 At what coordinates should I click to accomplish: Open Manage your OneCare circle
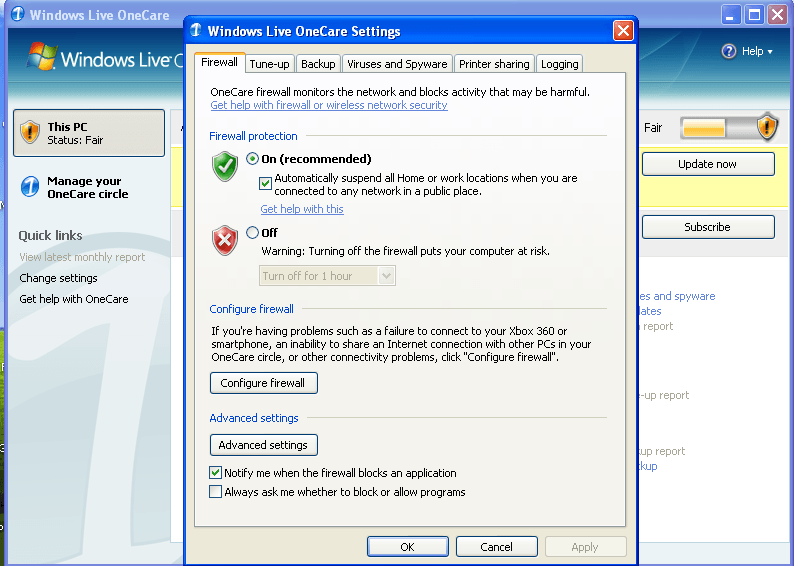click(88, 187)
